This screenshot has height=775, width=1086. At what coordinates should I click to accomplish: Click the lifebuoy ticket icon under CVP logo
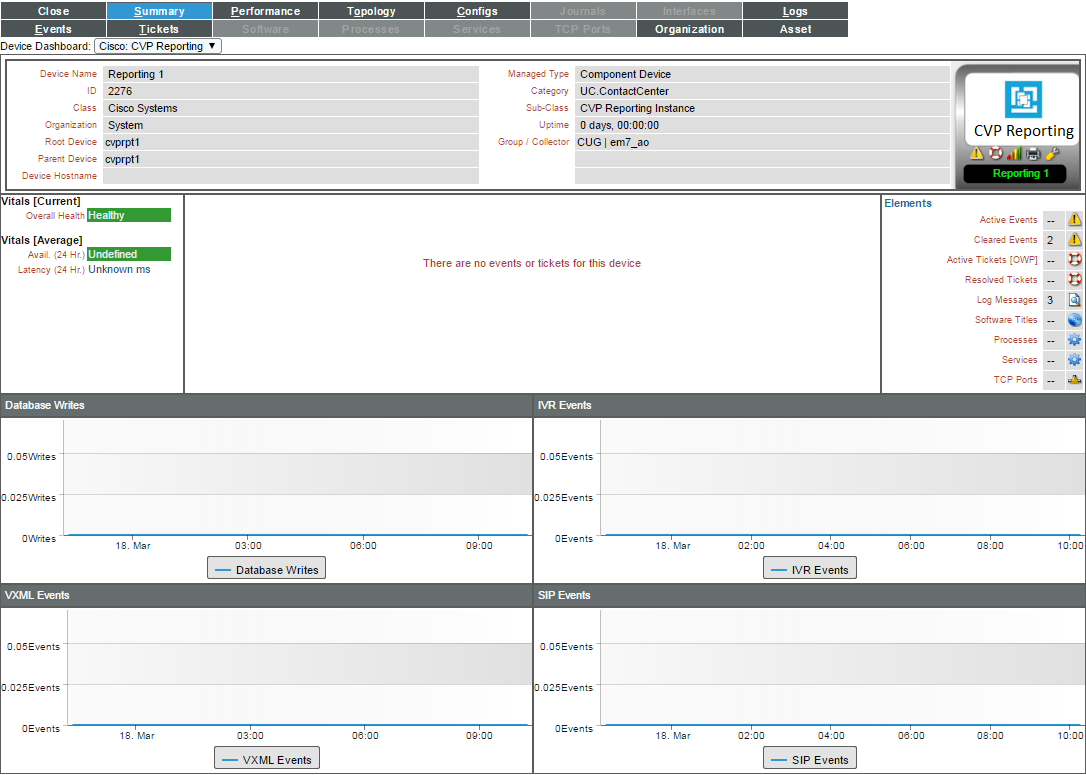[995, 154]
